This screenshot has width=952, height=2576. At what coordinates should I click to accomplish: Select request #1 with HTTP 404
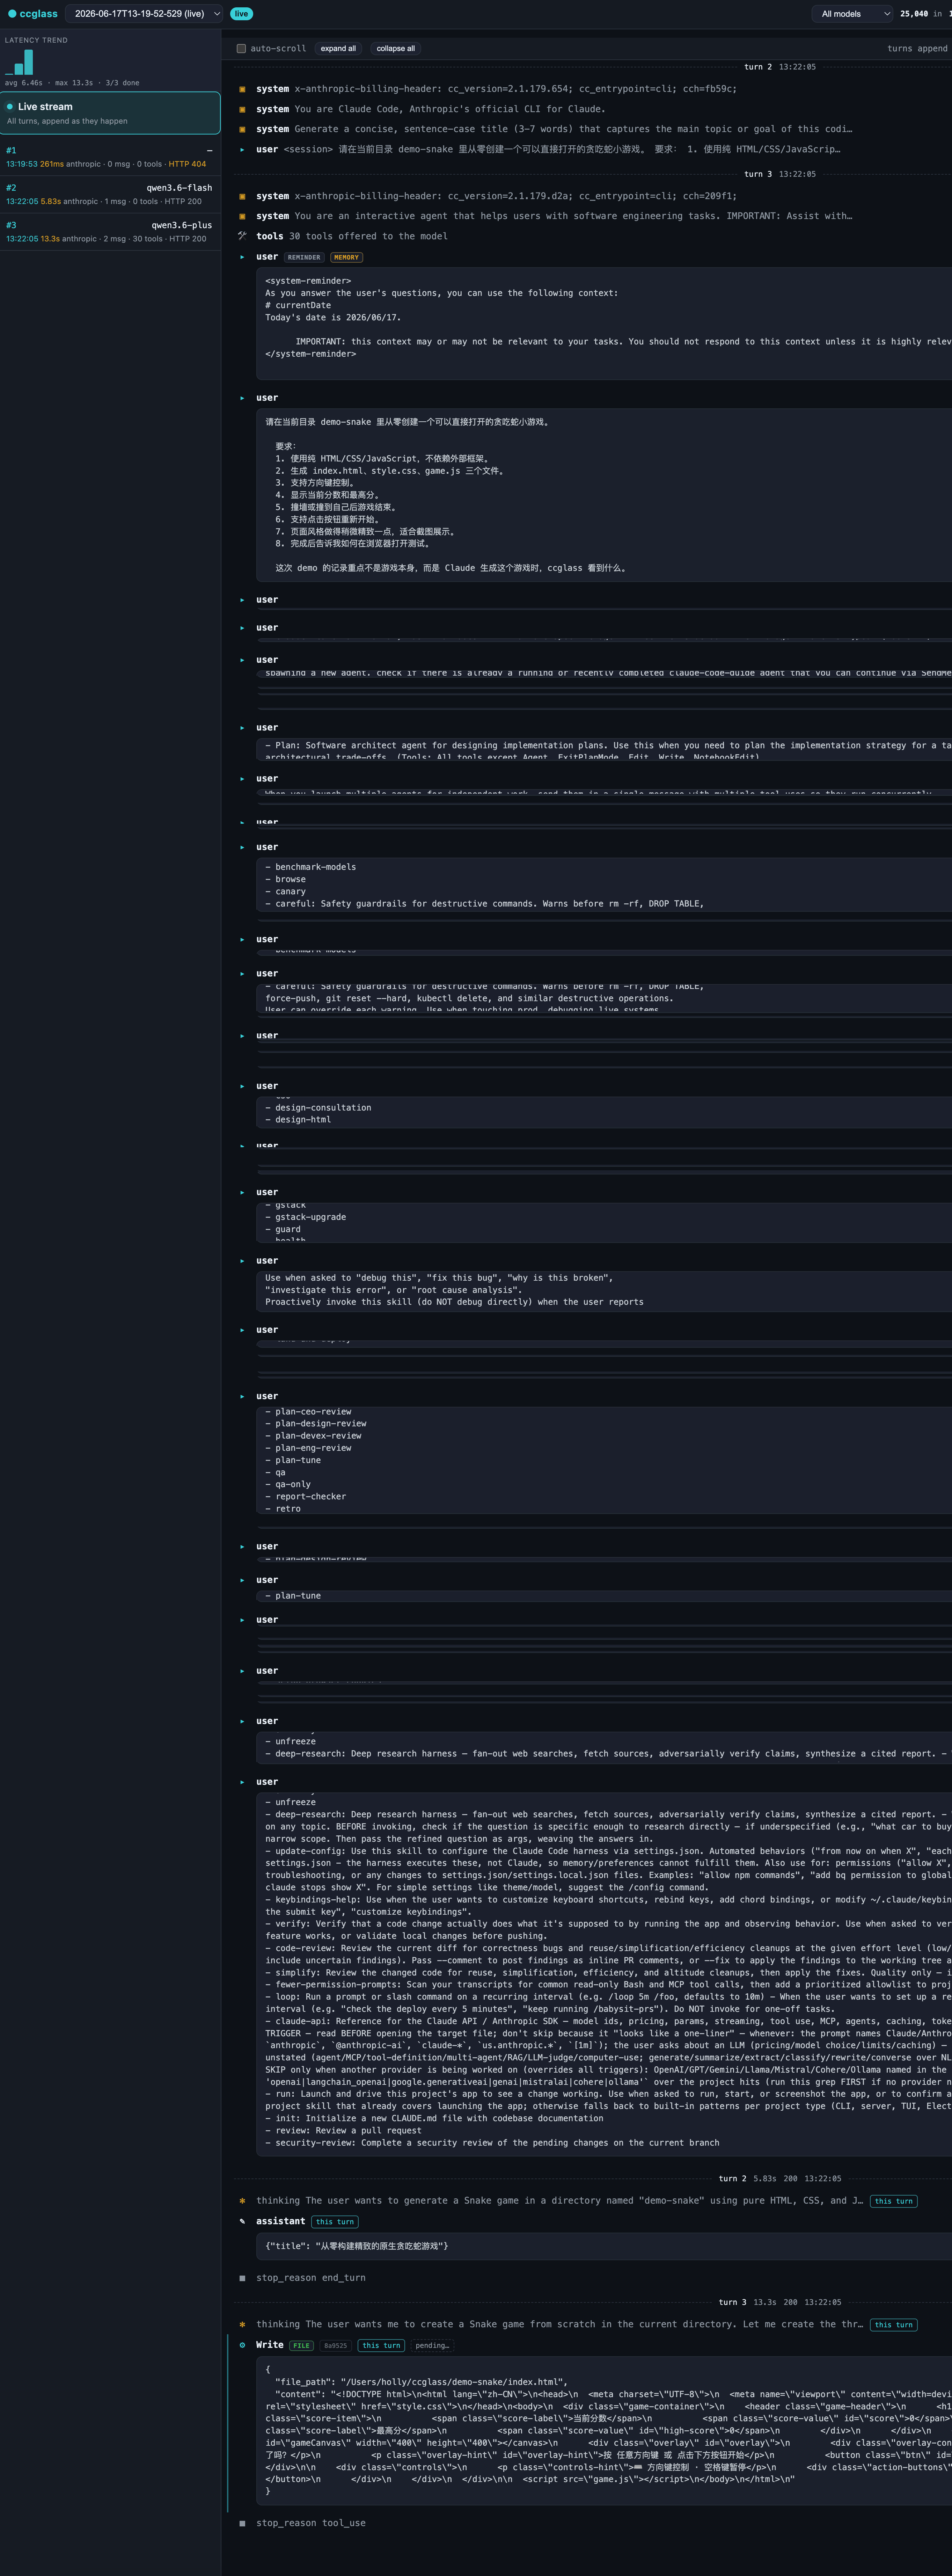pyautogui.click(x=110, y=157)
